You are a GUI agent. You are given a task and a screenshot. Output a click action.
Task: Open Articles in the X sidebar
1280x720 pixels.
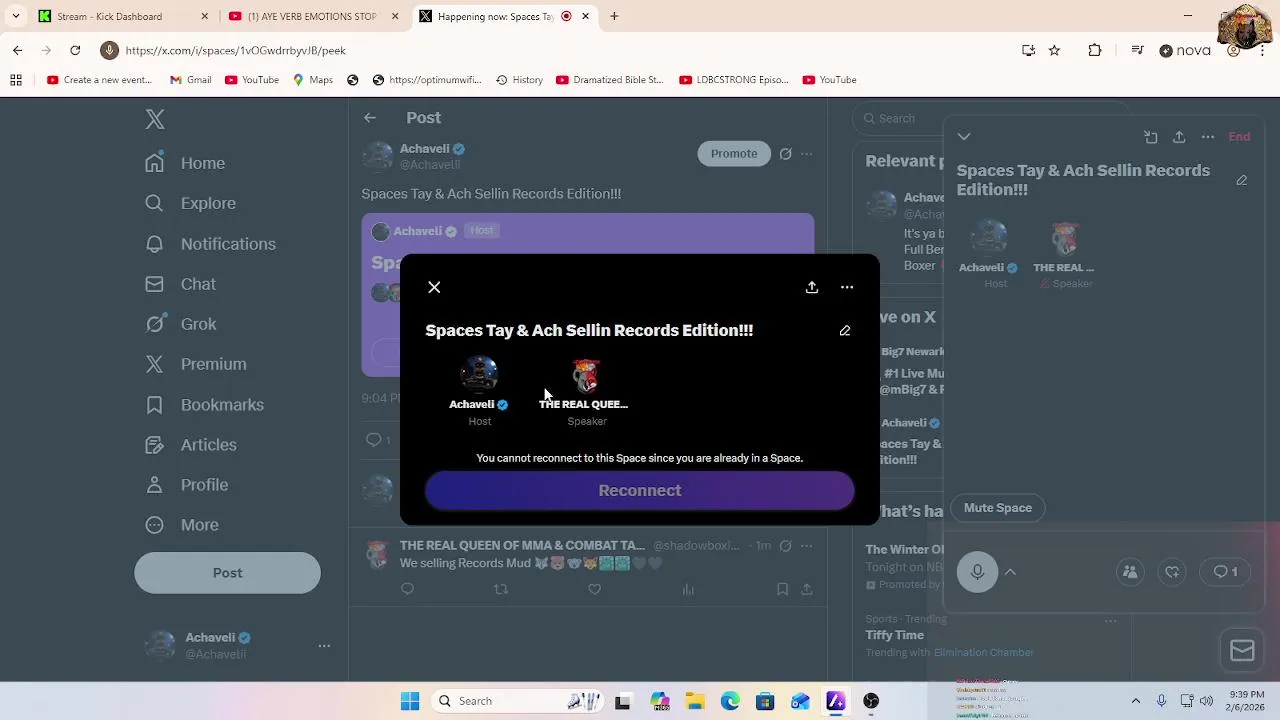[x=190, y=445]
